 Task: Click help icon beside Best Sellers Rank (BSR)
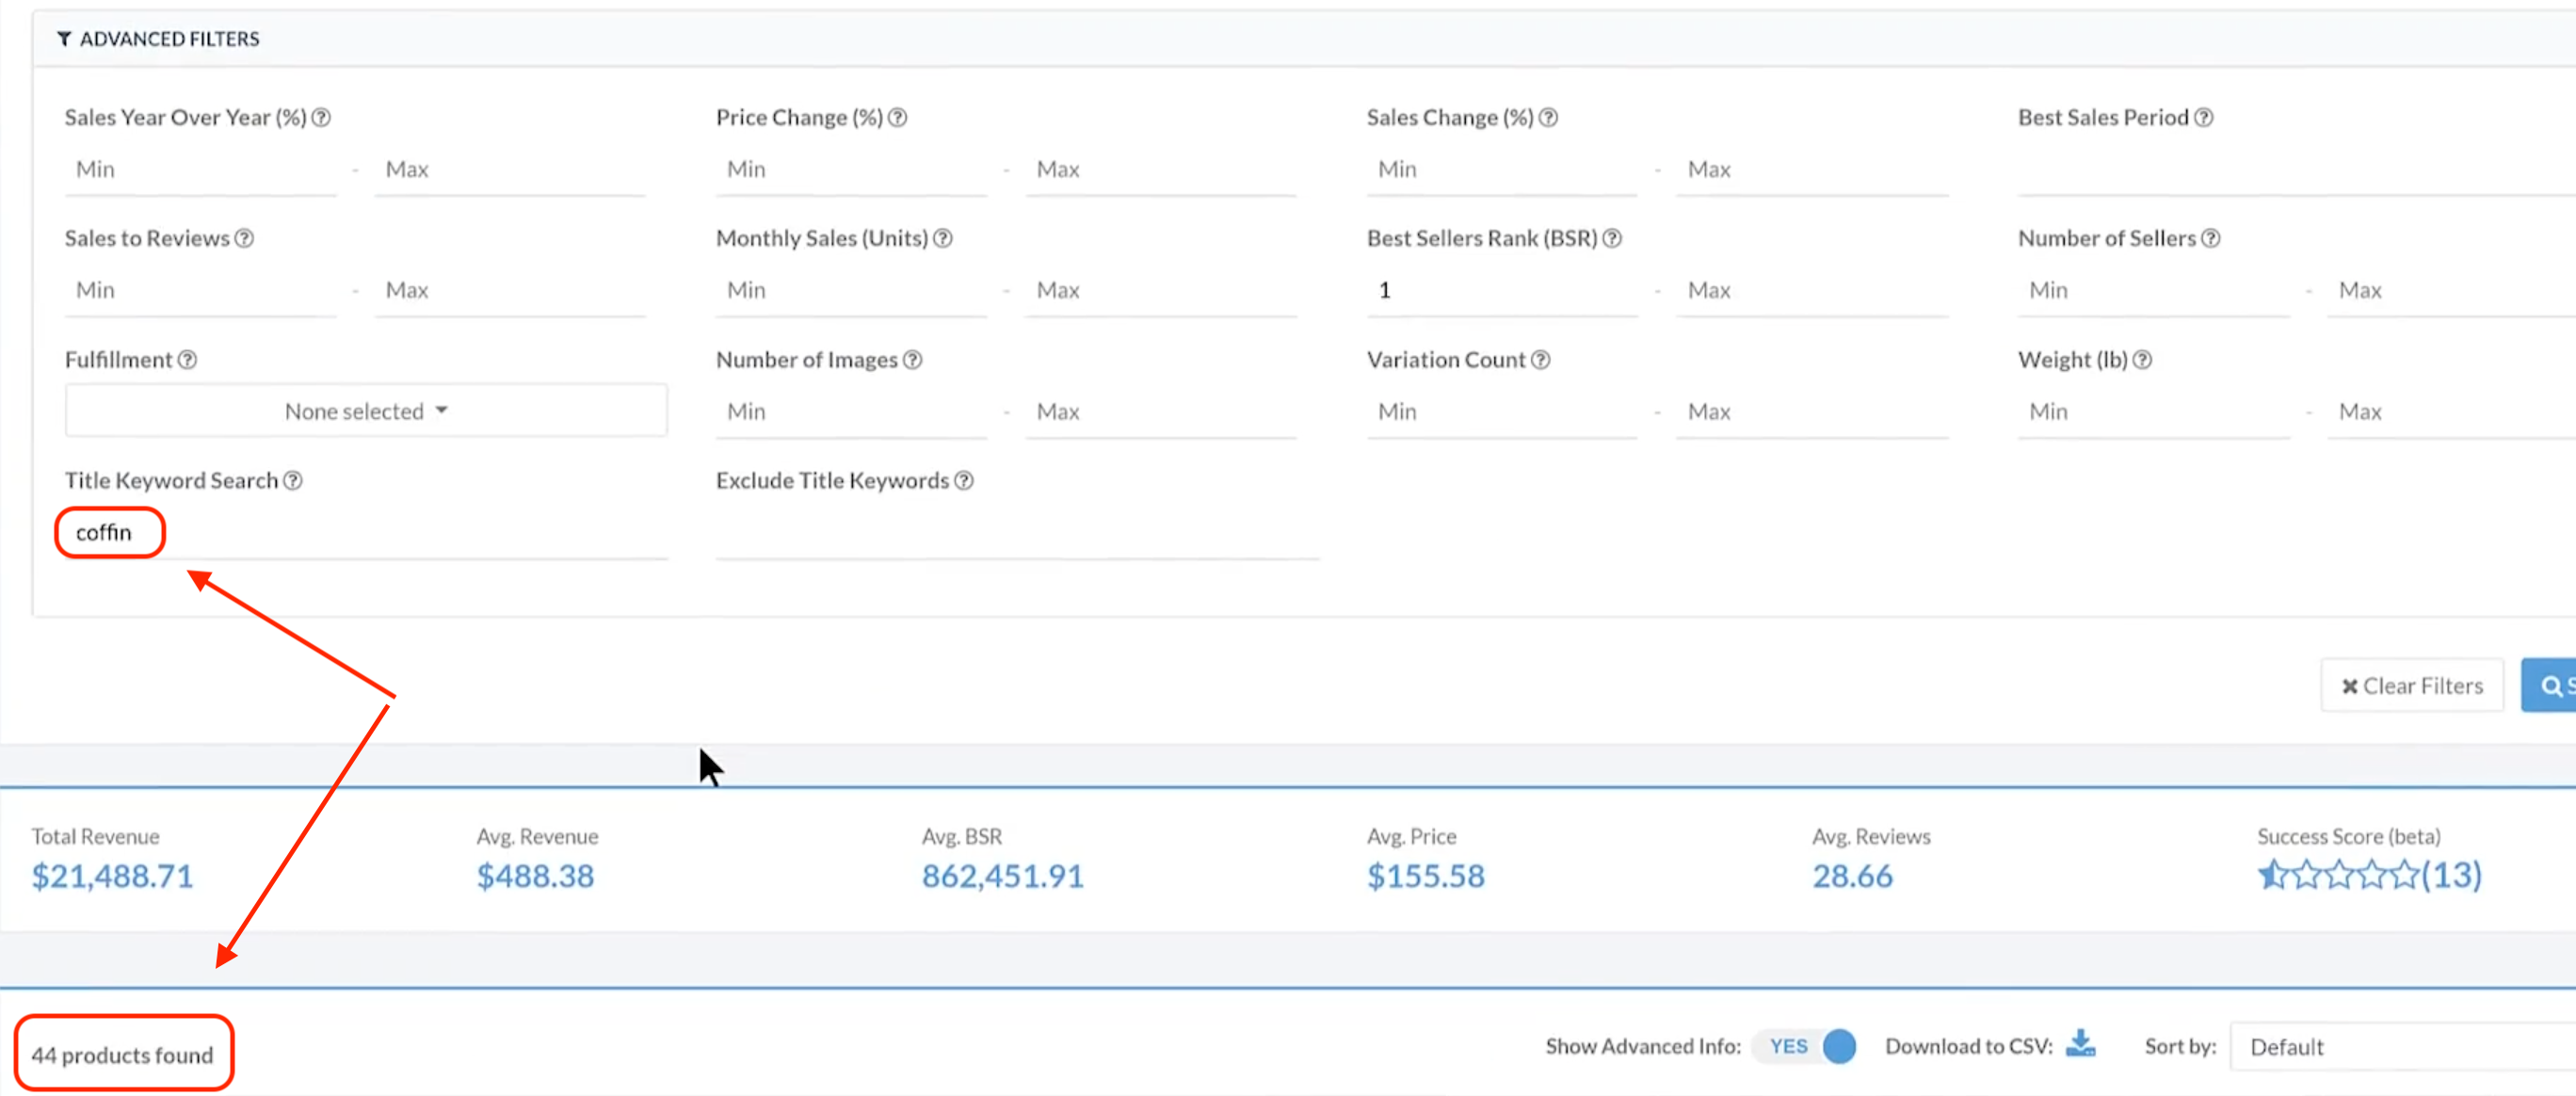1612,239
